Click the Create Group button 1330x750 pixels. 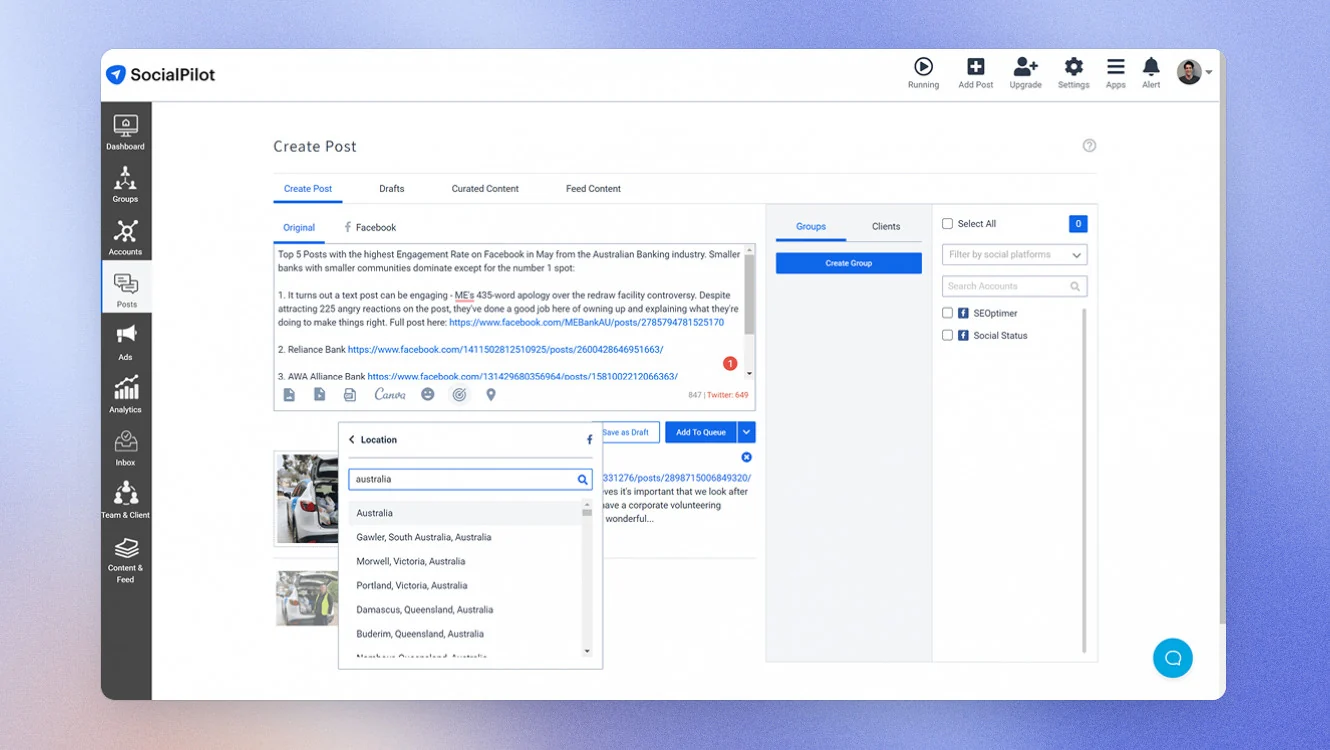point(849,263)
